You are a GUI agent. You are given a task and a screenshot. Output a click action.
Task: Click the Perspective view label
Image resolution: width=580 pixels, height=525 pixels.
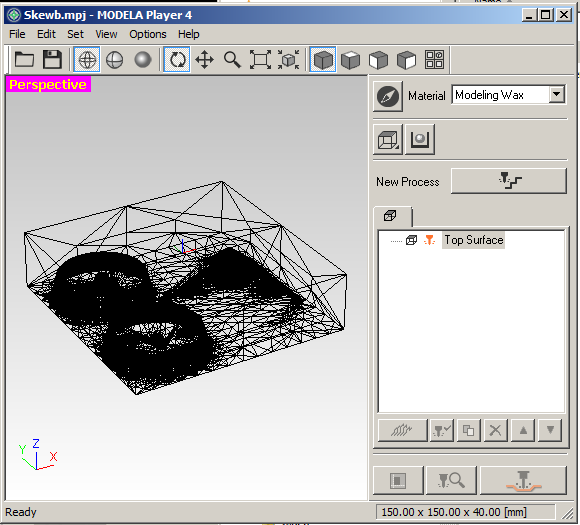tap(48, 85)
